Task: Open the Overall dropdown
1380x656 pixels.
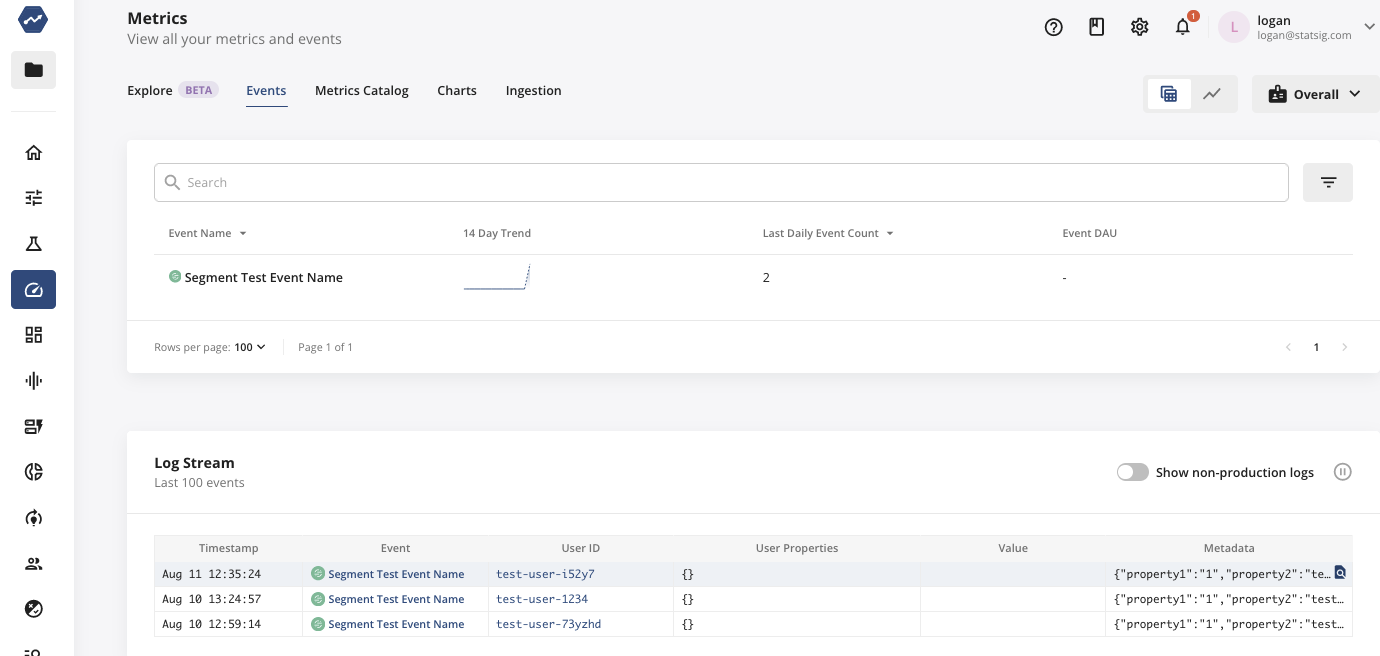Action: coord(1315,93)
